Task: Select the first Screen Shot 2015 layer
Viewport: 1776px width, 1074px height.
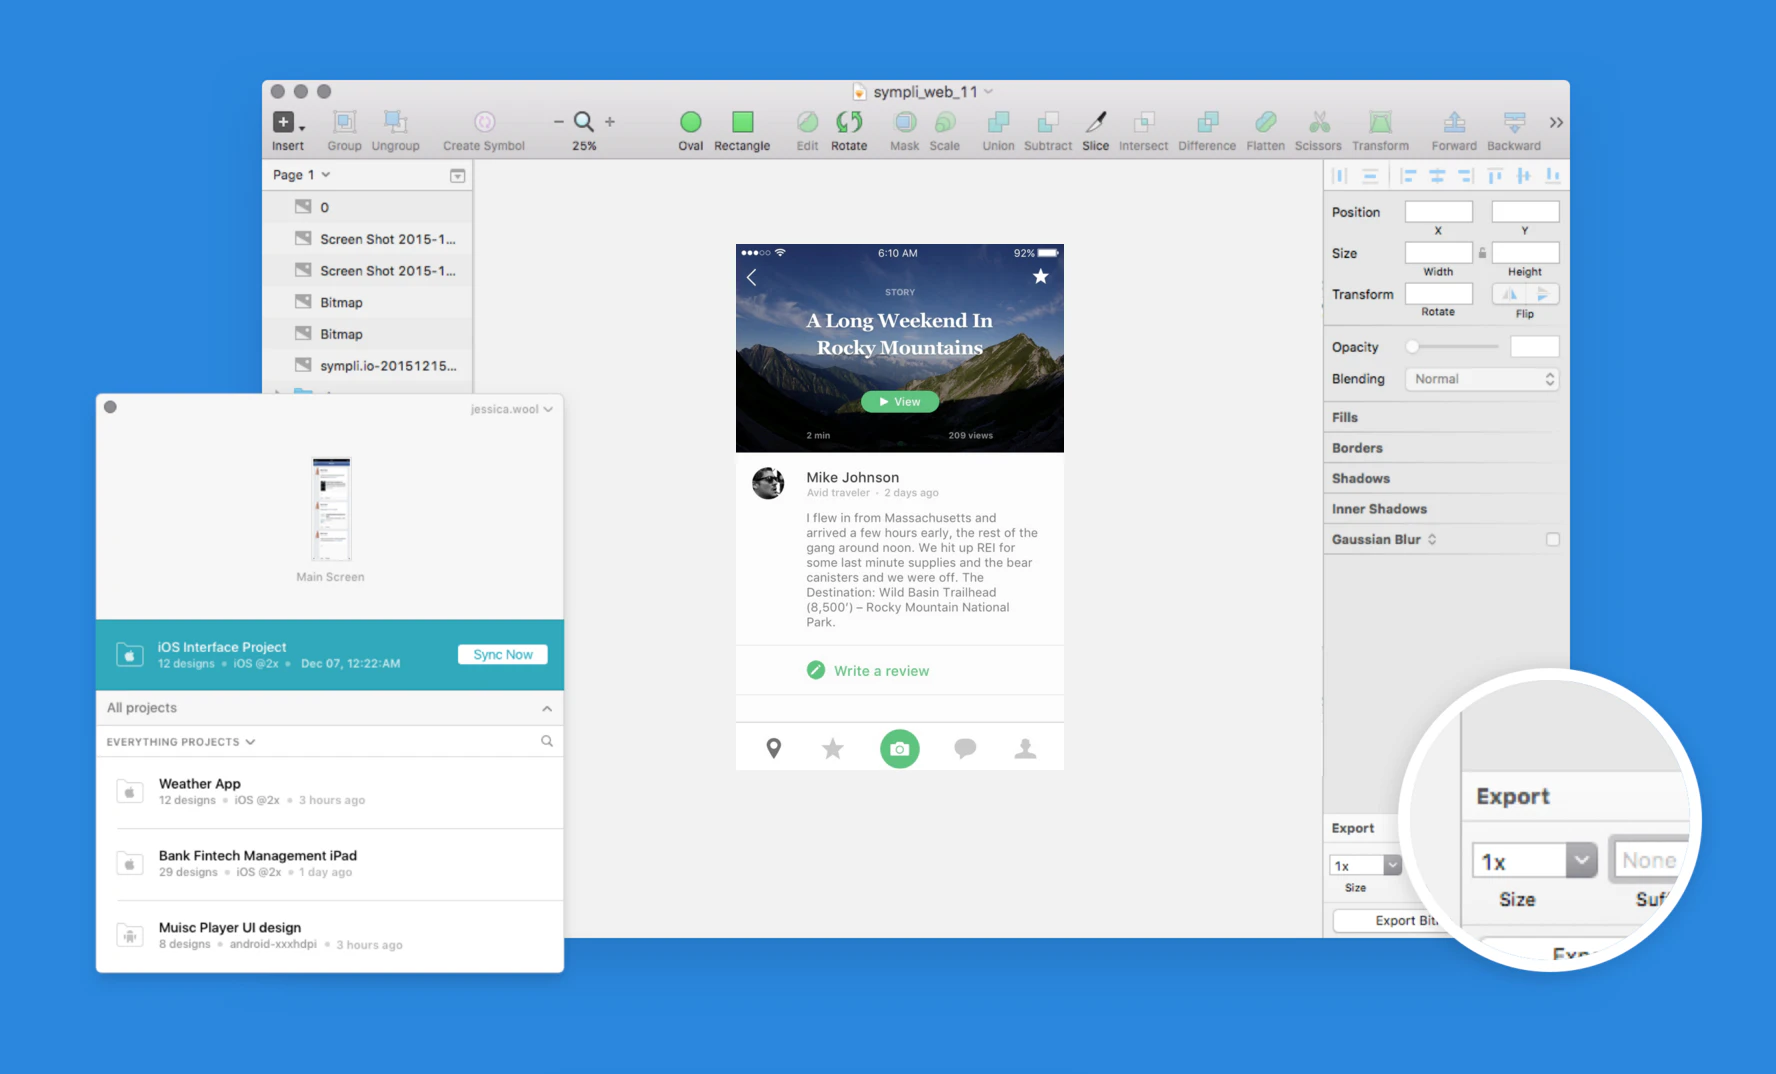Action: point(367,239)
